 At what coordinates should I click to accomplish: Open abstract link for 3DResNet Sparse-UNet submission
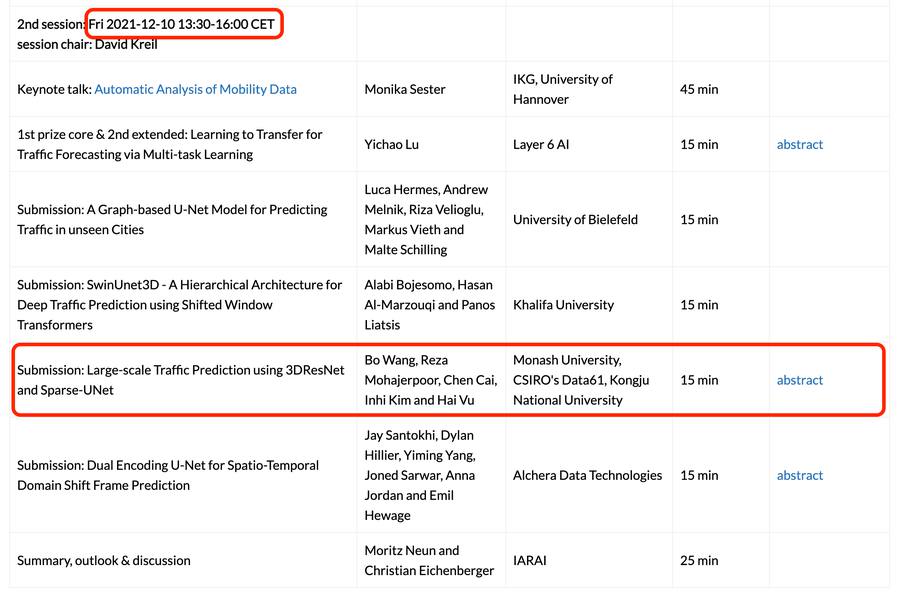800,380
